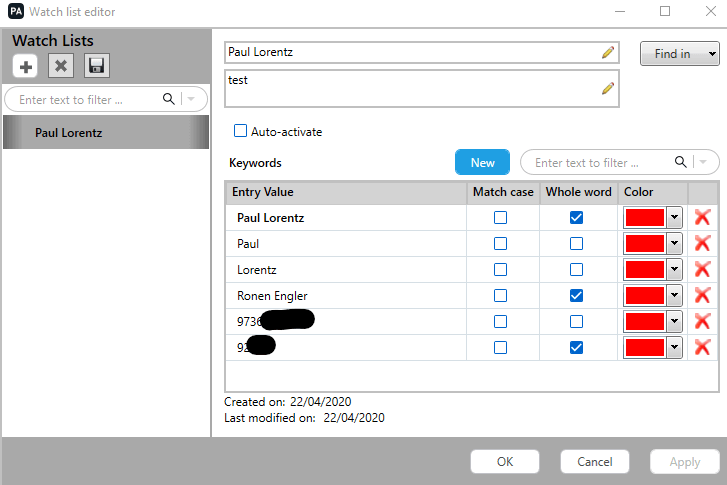Click the red color swatch for Ronen Engler
This screenshot has width=727, height=485.
(x=644, y=295)
